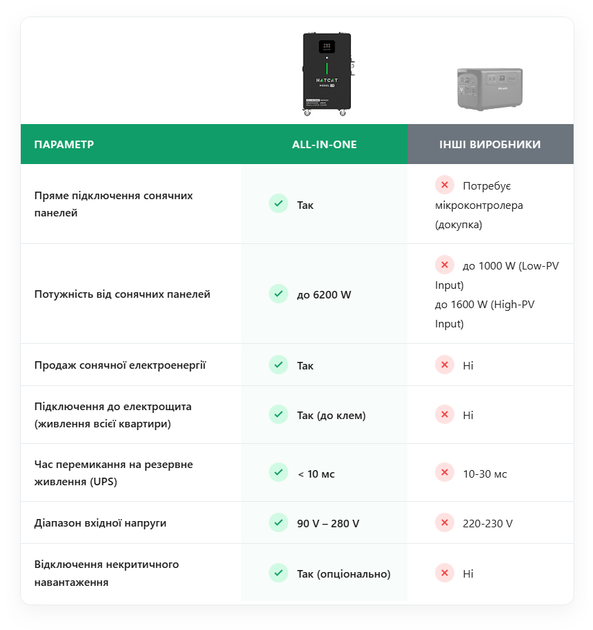Click green checkmark next to '90 V – 280 V'

coord(278,523)
